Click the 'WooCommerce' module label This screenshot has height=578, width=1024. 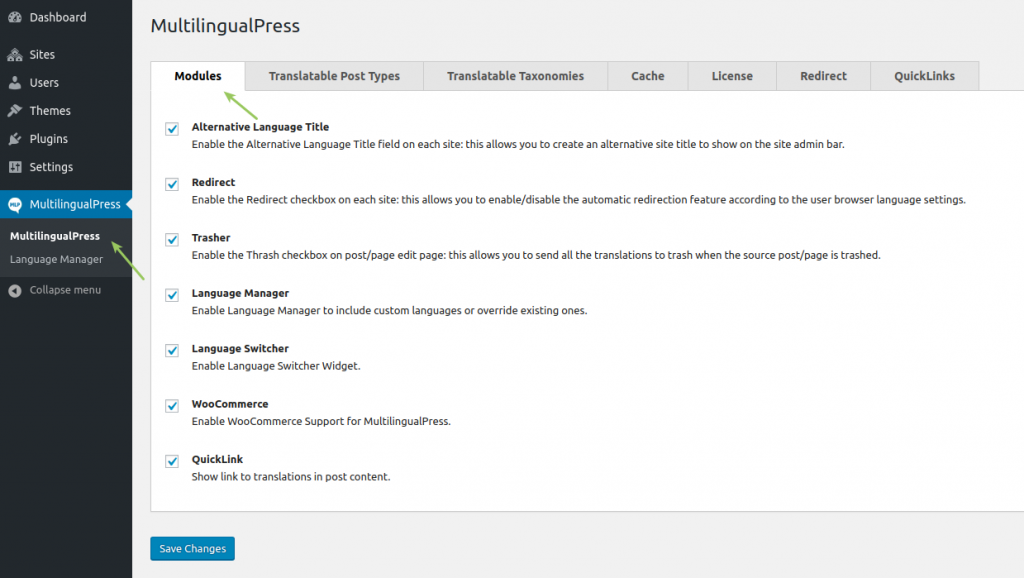click(229, 404)
